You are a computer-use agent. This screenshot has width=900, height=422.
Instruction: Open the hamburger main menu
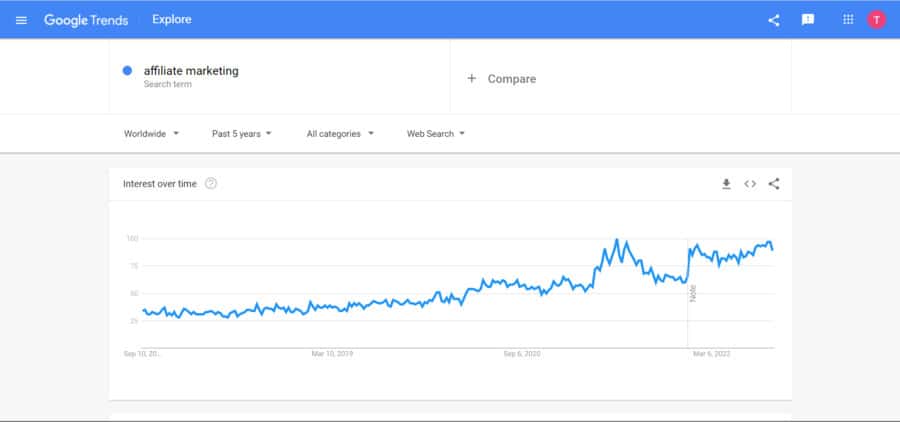tap(22, 20)
